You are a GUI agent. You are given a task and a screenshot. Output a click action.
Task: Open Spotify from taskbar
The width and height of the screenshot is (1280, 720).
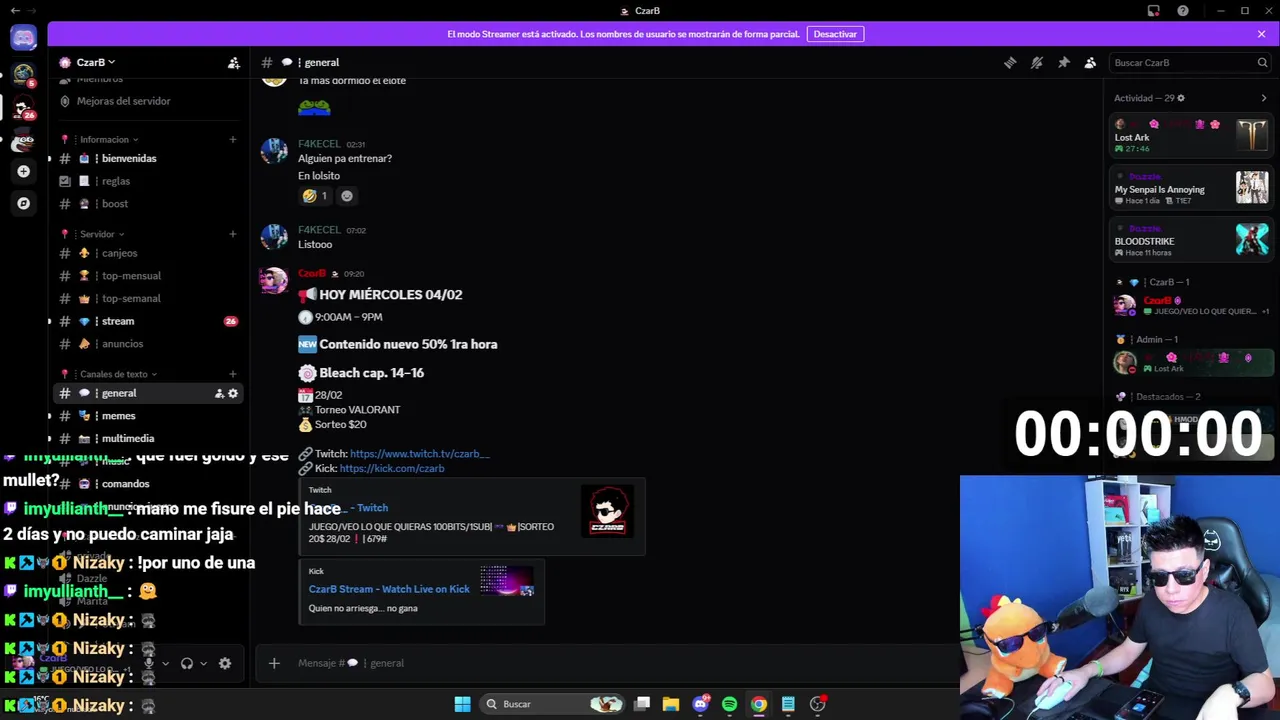(729, 704)
